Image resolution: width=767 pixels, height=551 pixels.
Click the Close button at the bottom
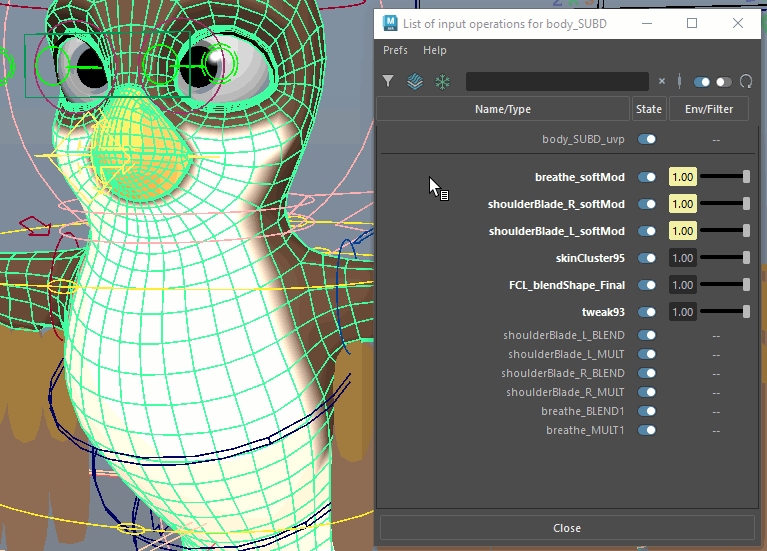[567, 528]
